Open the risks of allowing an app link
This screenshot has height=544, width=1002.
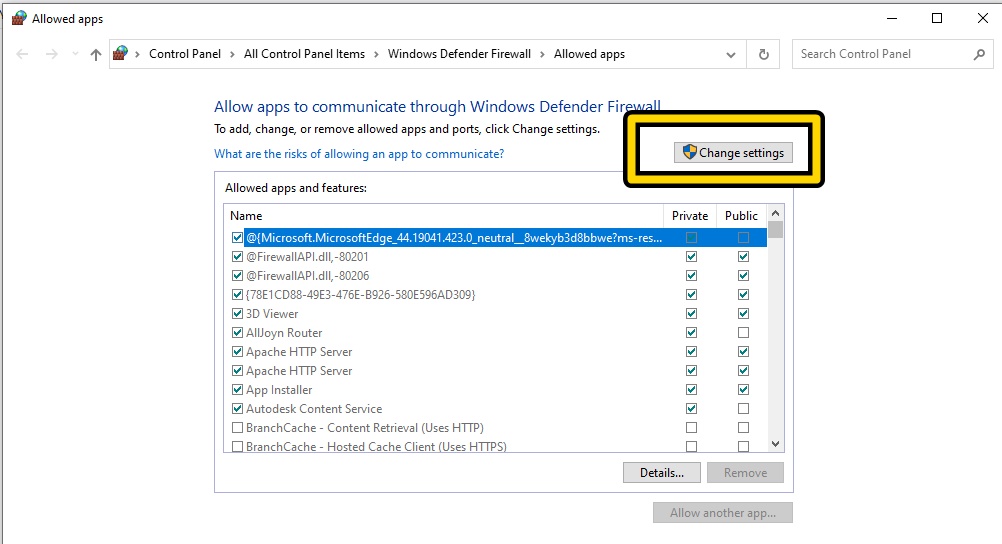click(359, 154)
